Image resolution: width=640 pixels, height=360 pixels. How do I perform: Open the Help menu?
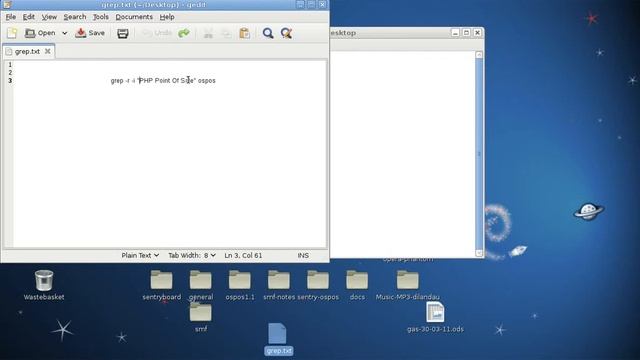pyautogui.click(x=167, y=17)
